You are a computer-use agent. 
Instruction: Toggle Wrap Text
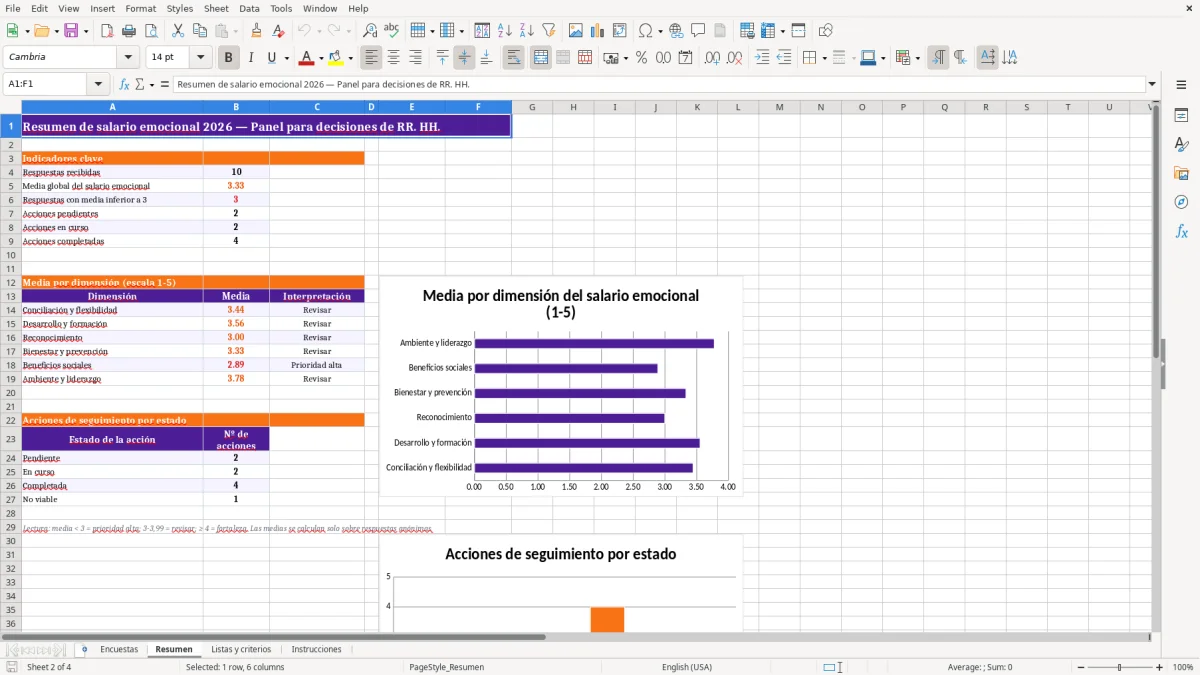click(x=513, y=58)
